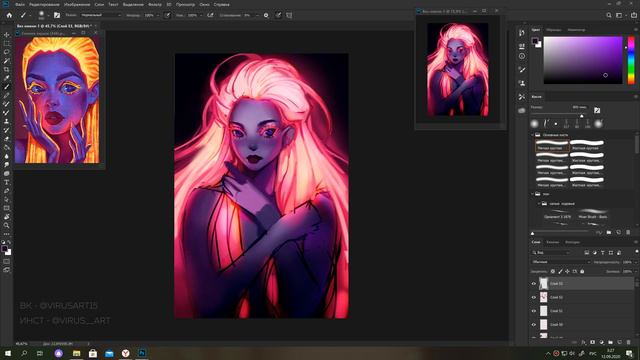
Task: Click the foreground color swatch in Color panel
Action: click(x=535, y=41)
